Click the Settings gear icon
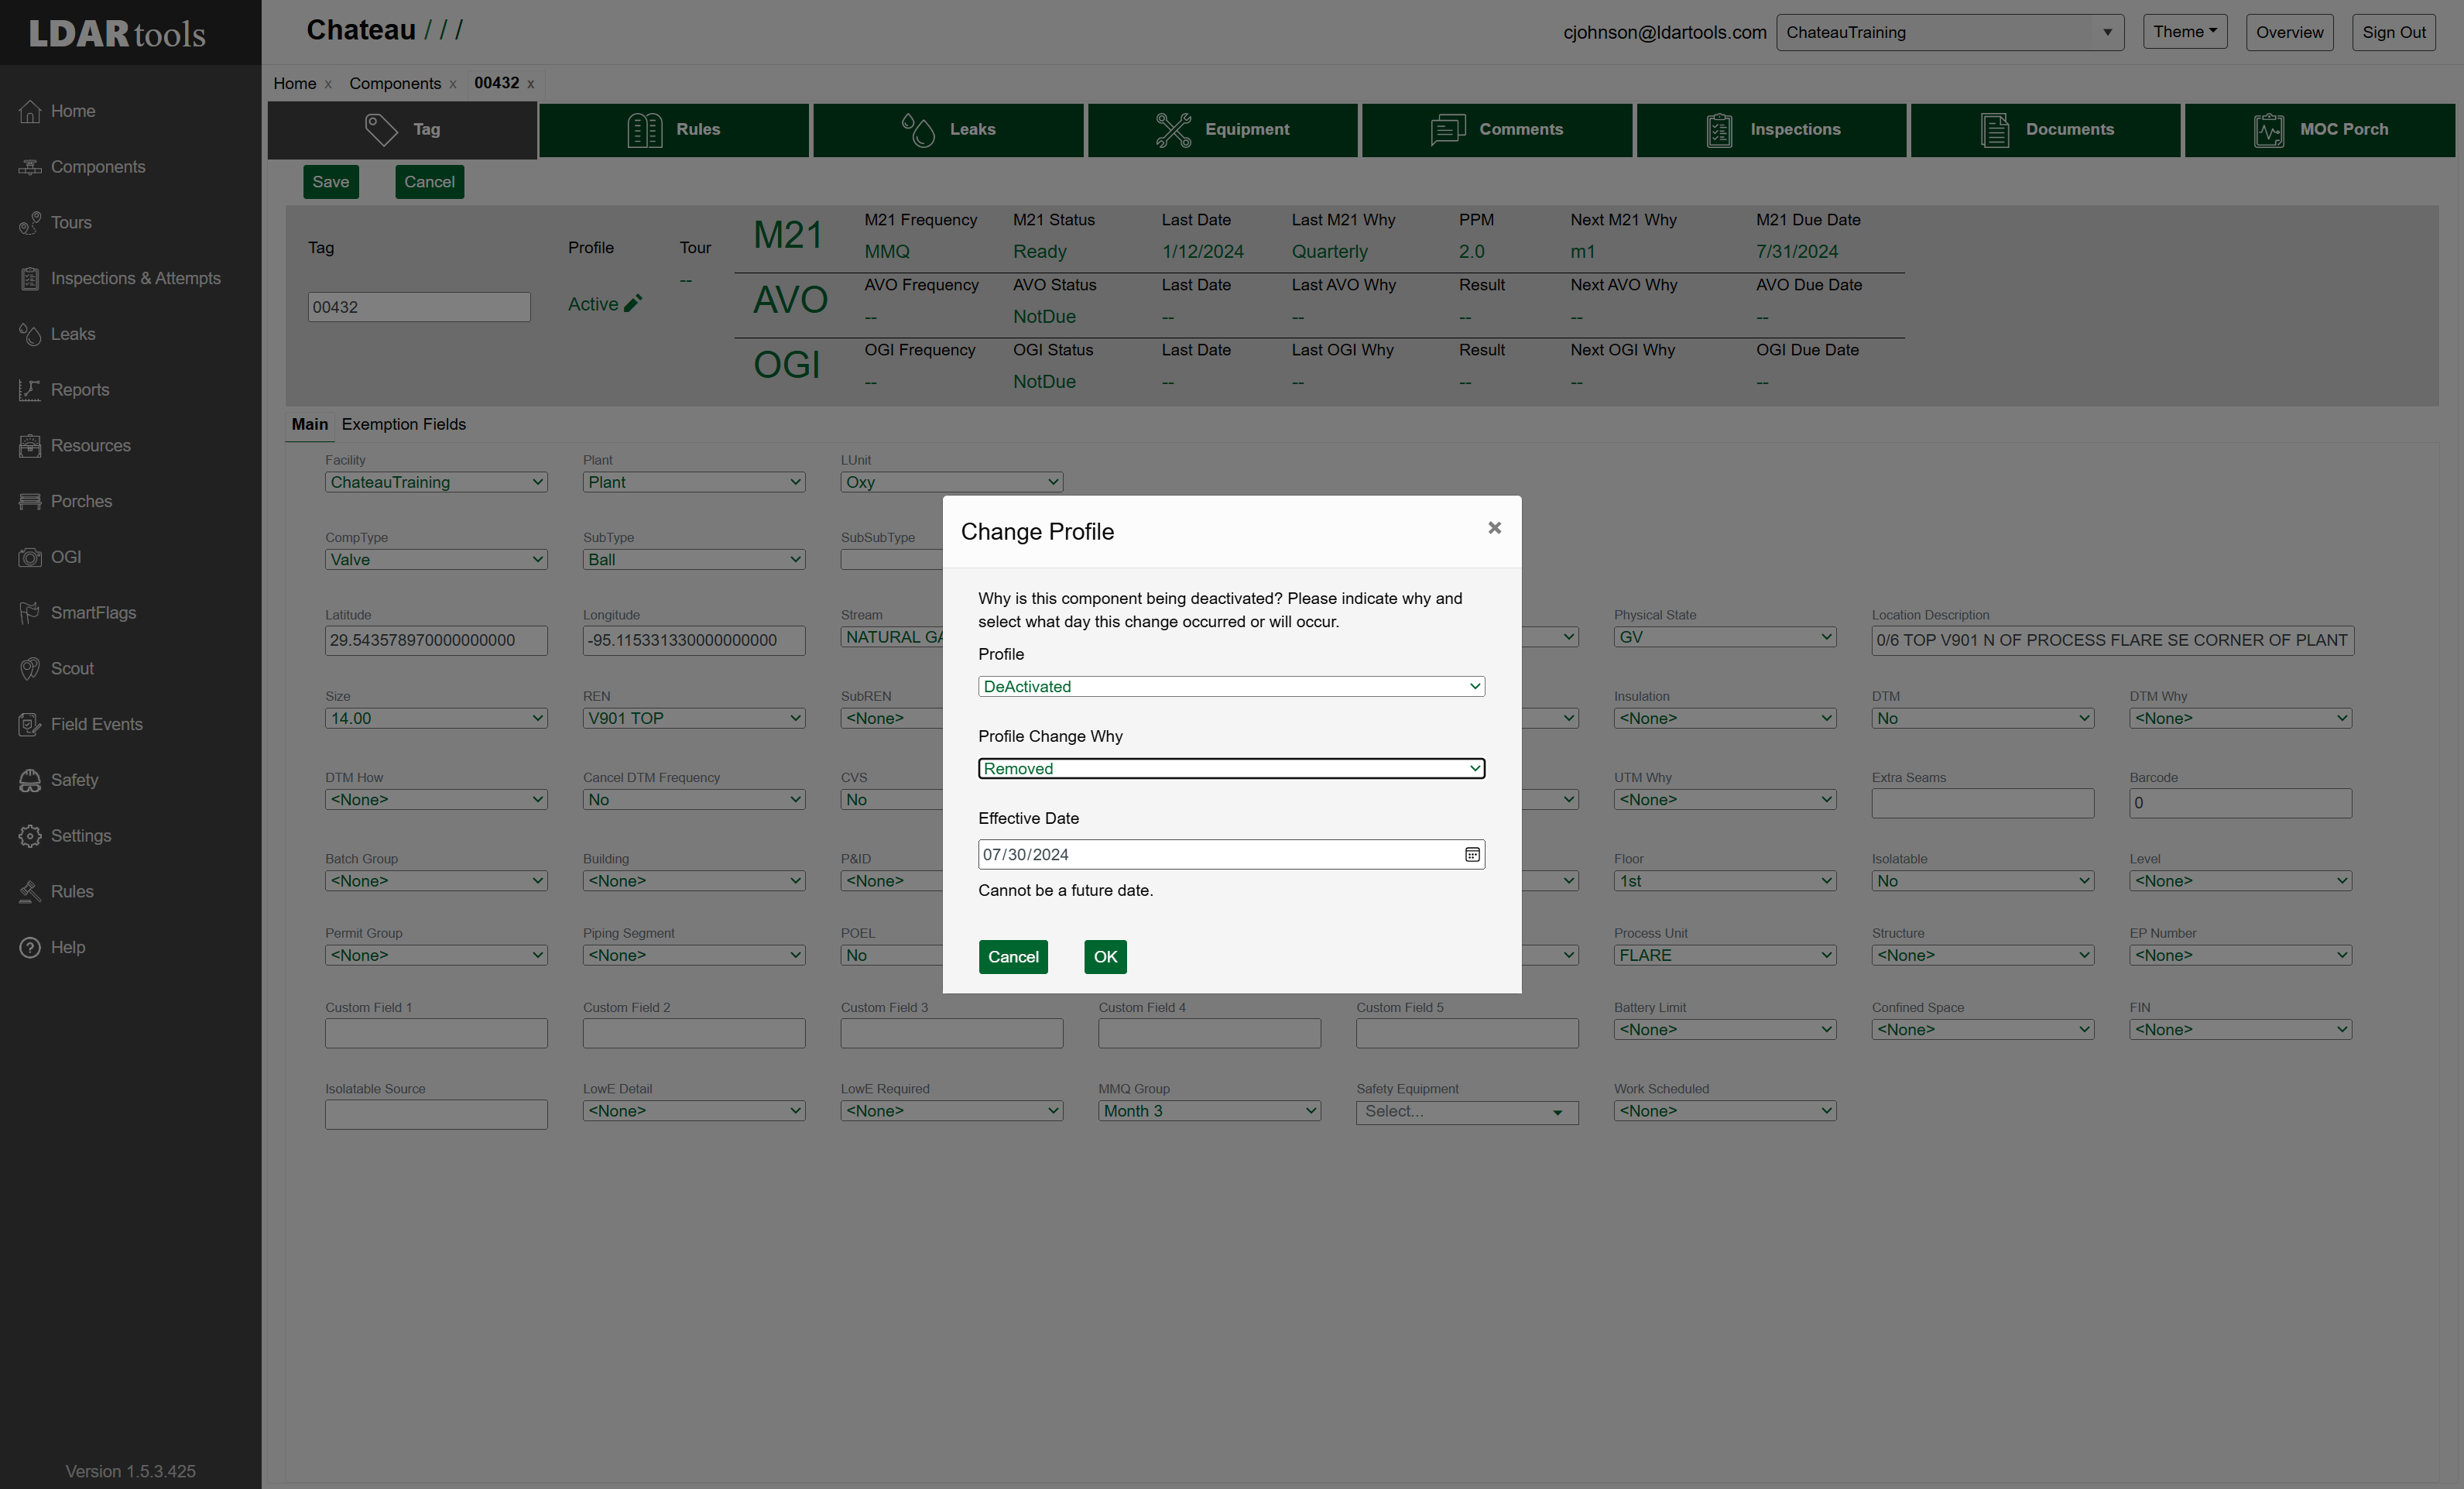This screenshot has height=1489, width=2464. [x=30, y=836]
